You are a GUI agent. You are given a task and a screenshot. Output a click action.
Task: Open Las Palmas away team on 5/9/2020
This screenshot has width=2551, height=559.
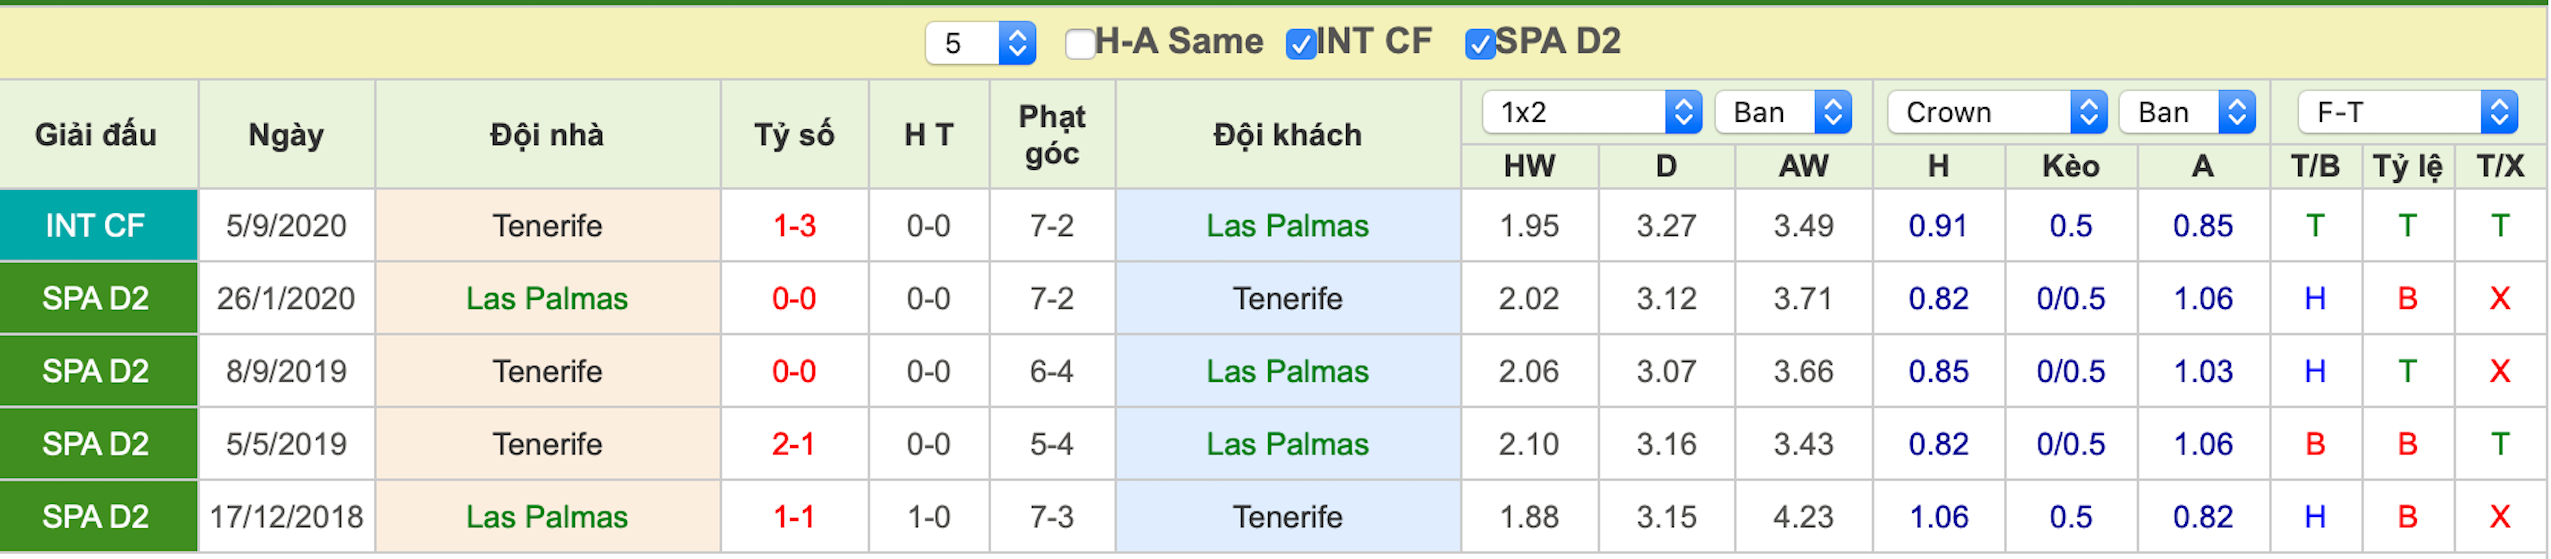point(1286,225)
